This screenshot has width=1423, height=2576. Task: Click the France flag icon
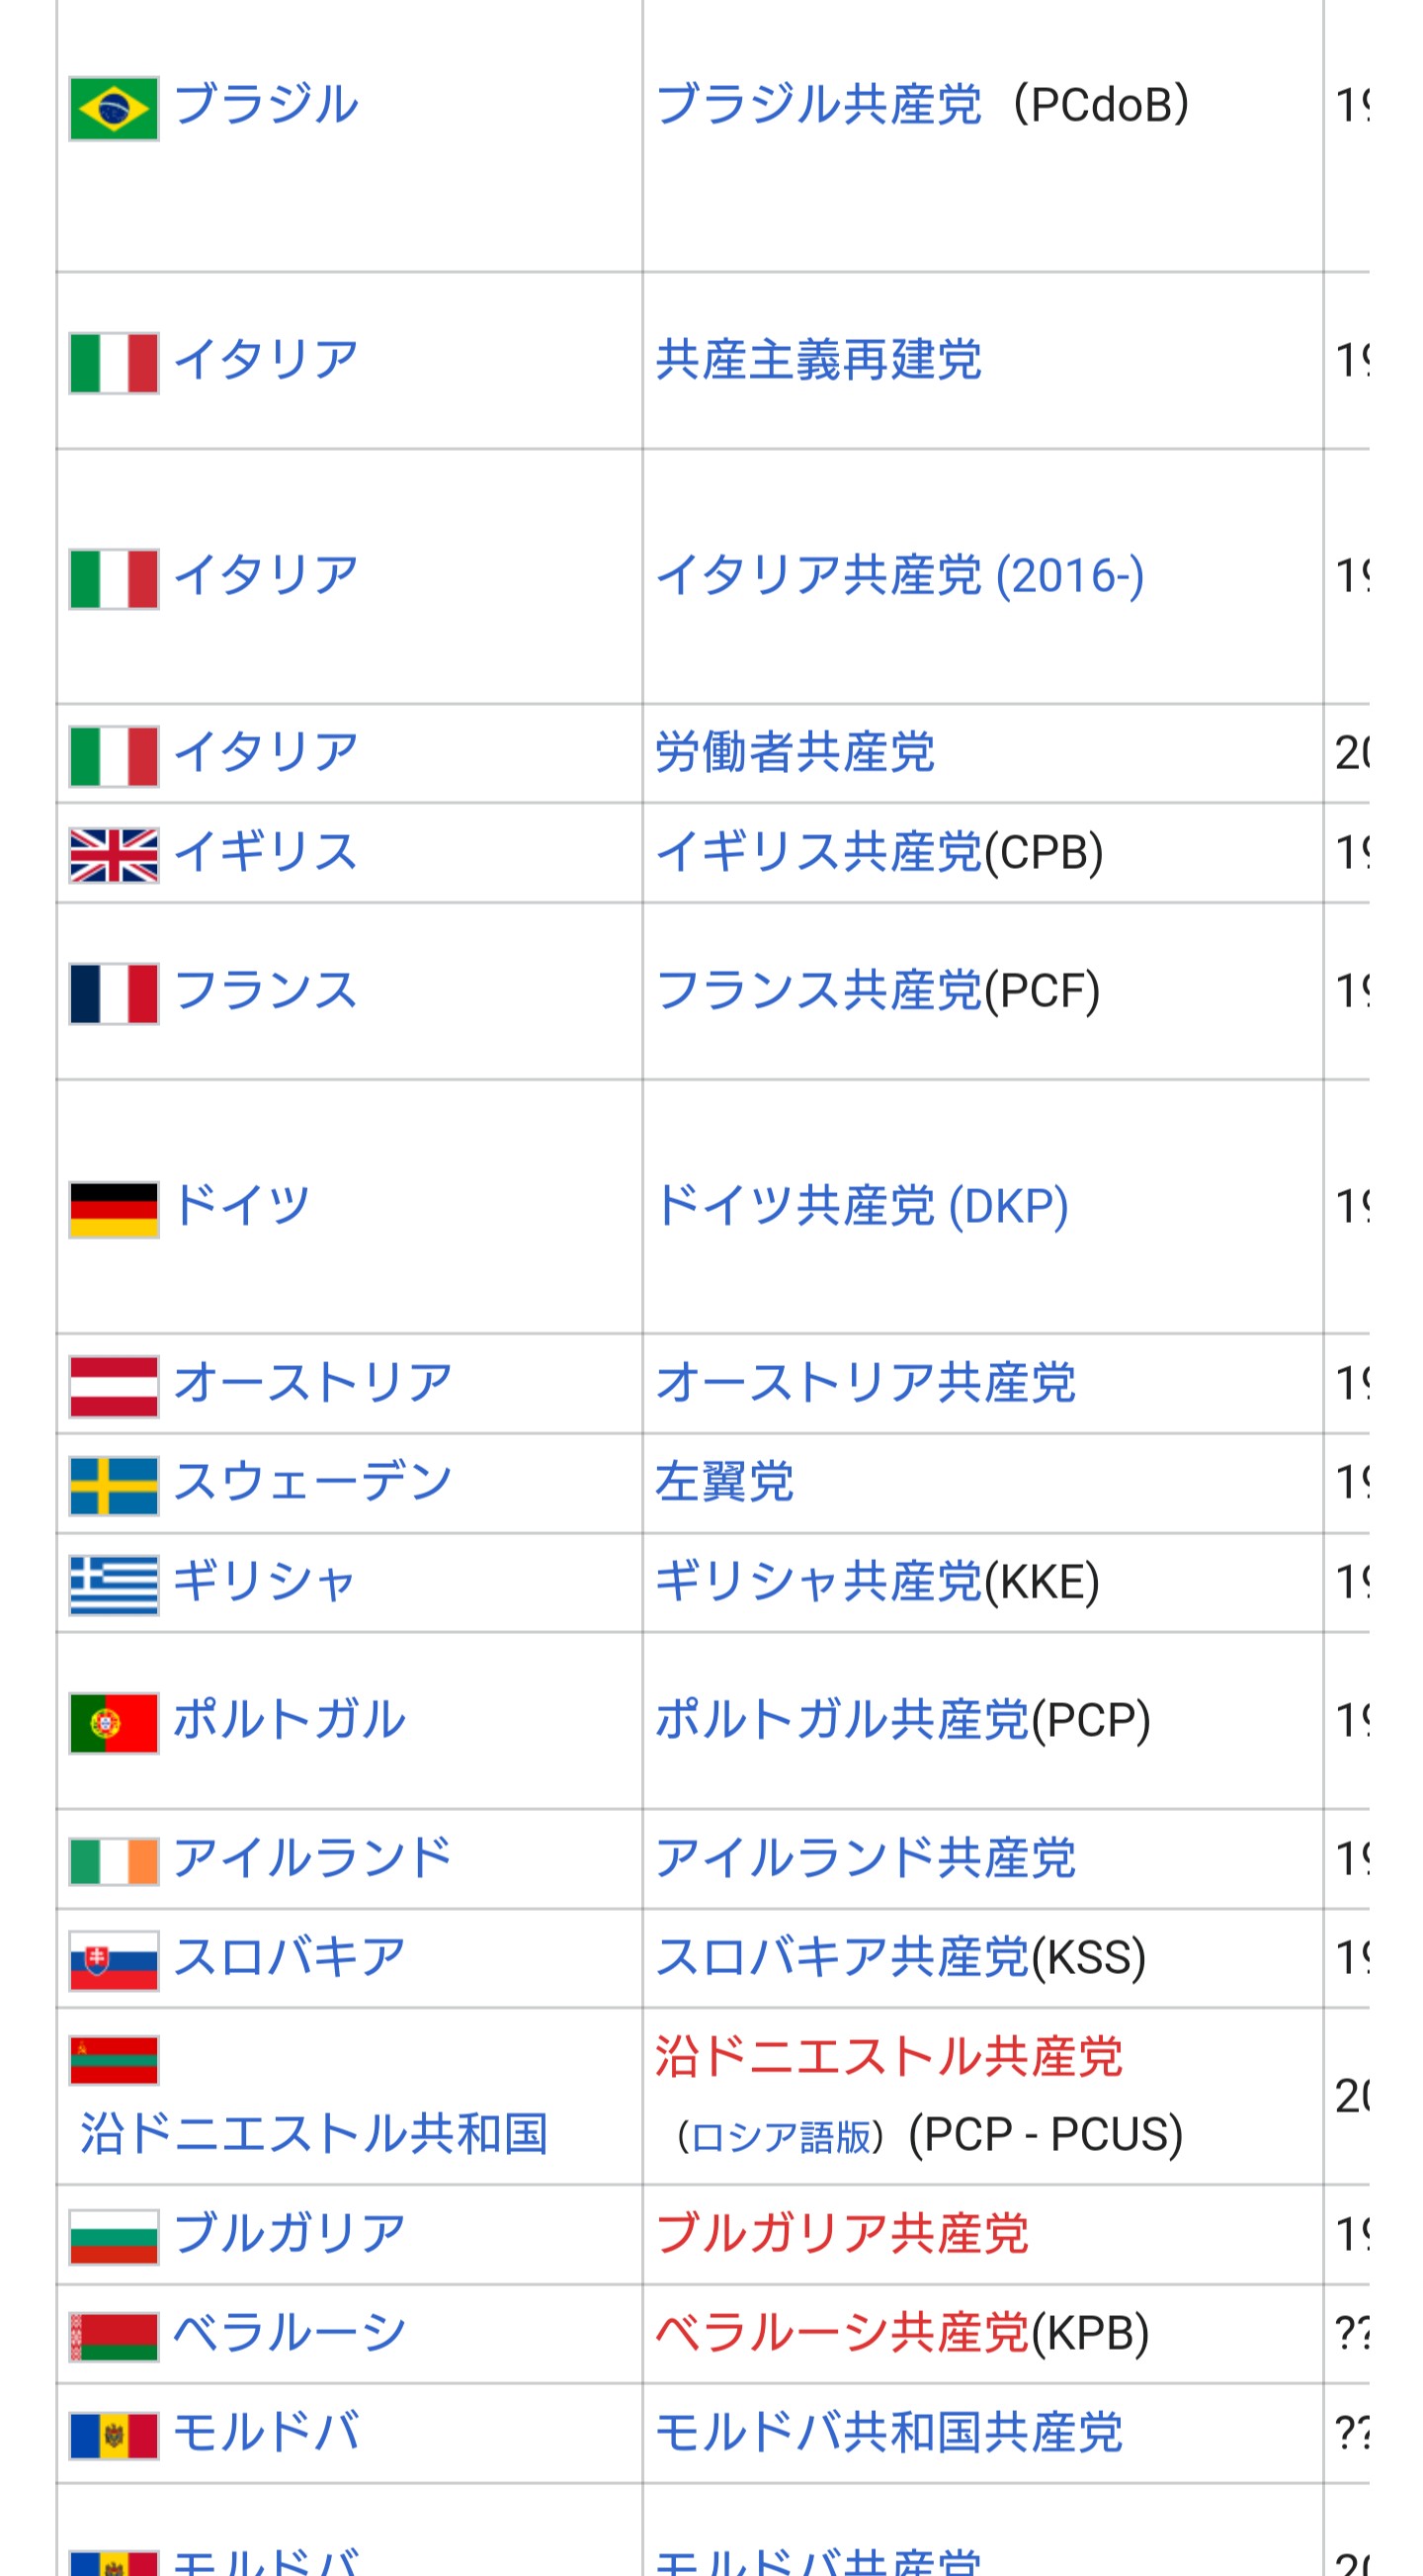point(114,993)
